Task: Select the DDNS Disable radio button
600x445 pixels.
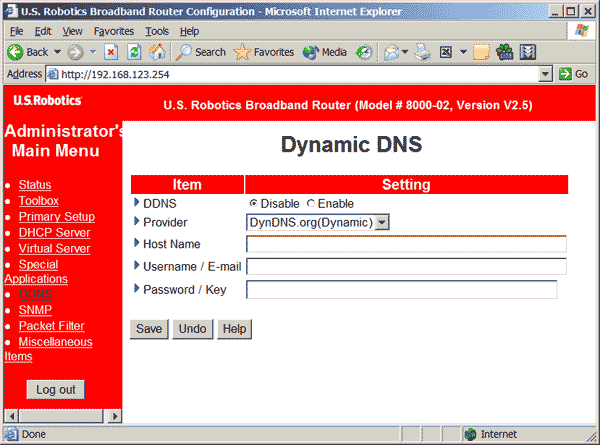Action: click(253, 203)
